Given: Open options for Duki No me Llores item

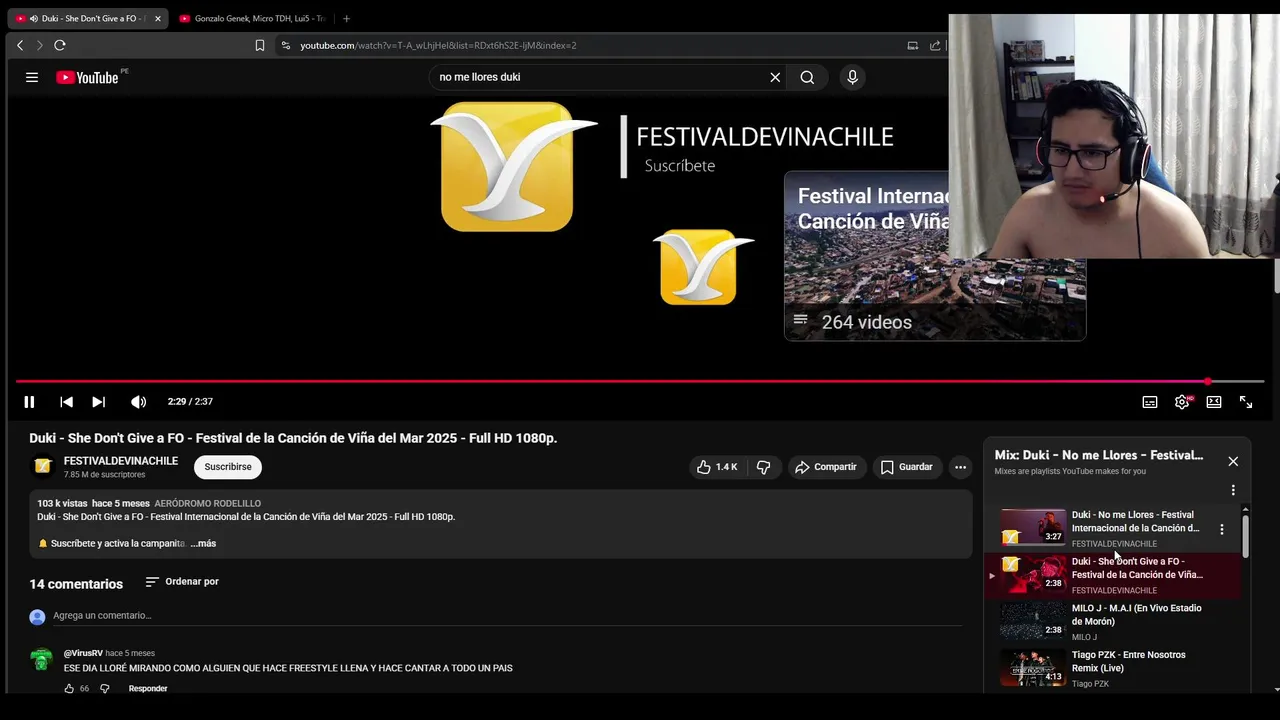Looking at the screenshot, I should pyautogui.click(x=1221, y=529).
